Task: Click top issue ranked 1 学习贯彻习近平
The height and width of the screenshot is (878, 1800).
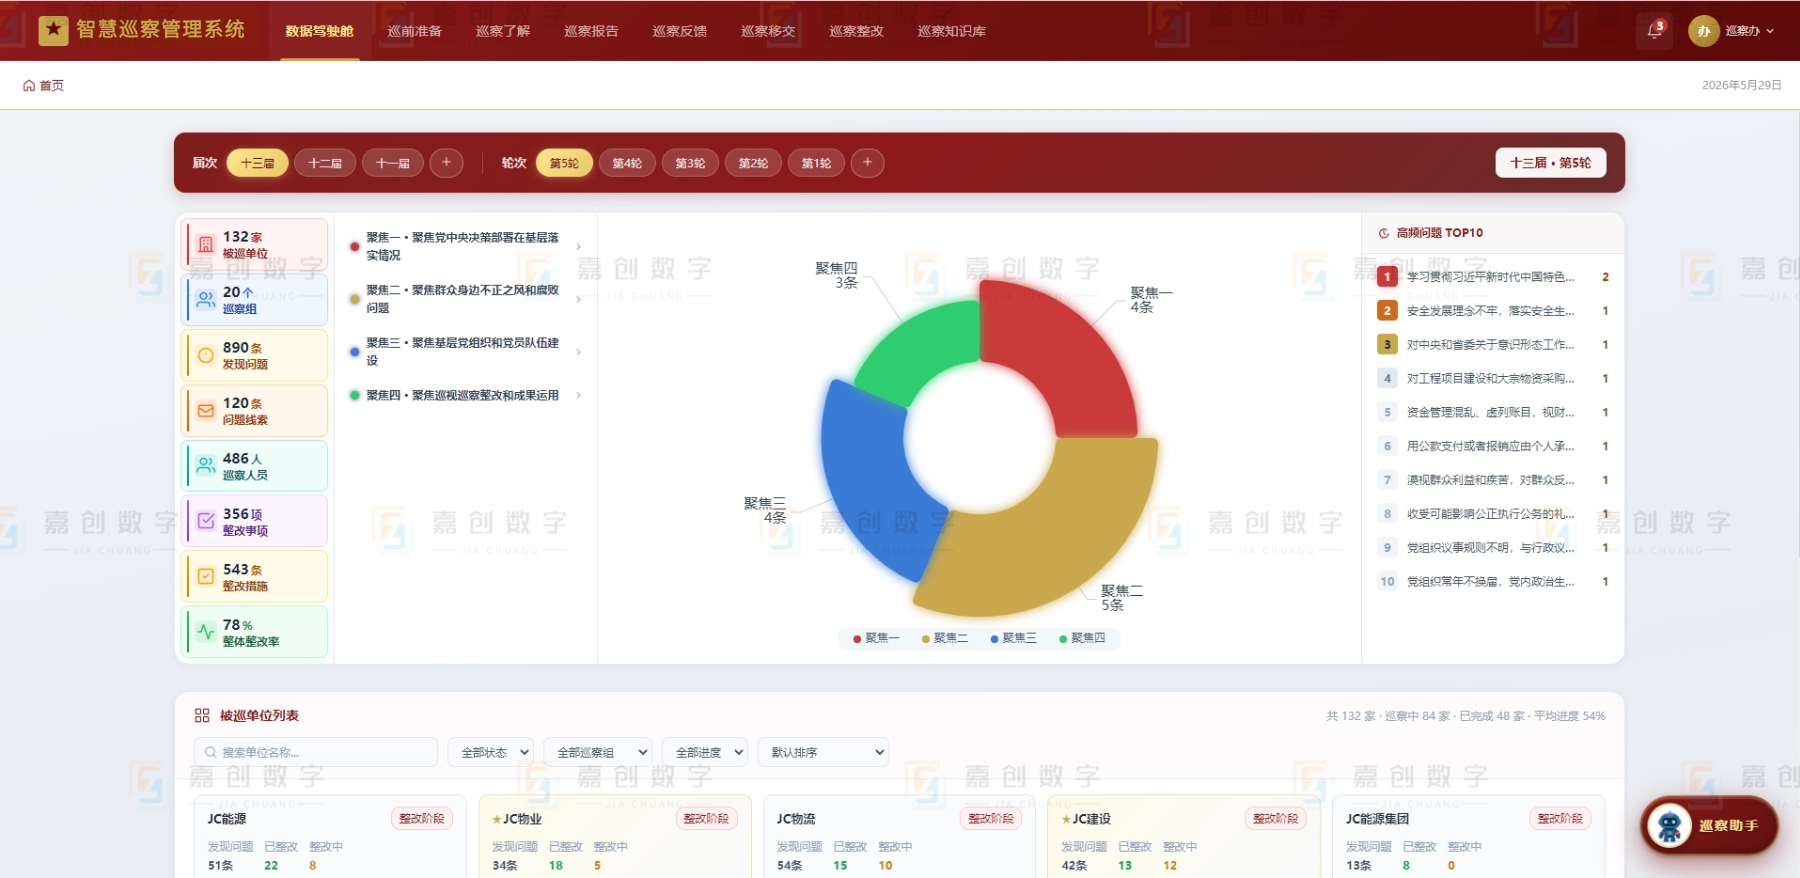Action: (1494, 277)
